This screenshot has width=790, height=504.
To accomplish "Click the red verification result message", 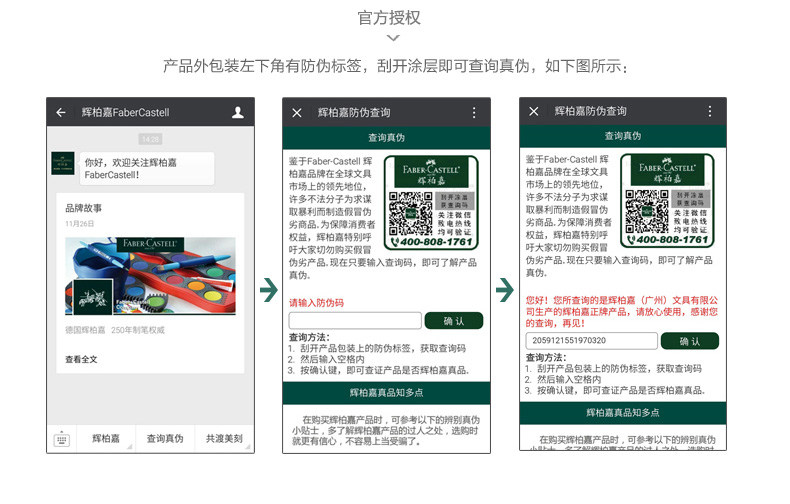I will (622, 311).
